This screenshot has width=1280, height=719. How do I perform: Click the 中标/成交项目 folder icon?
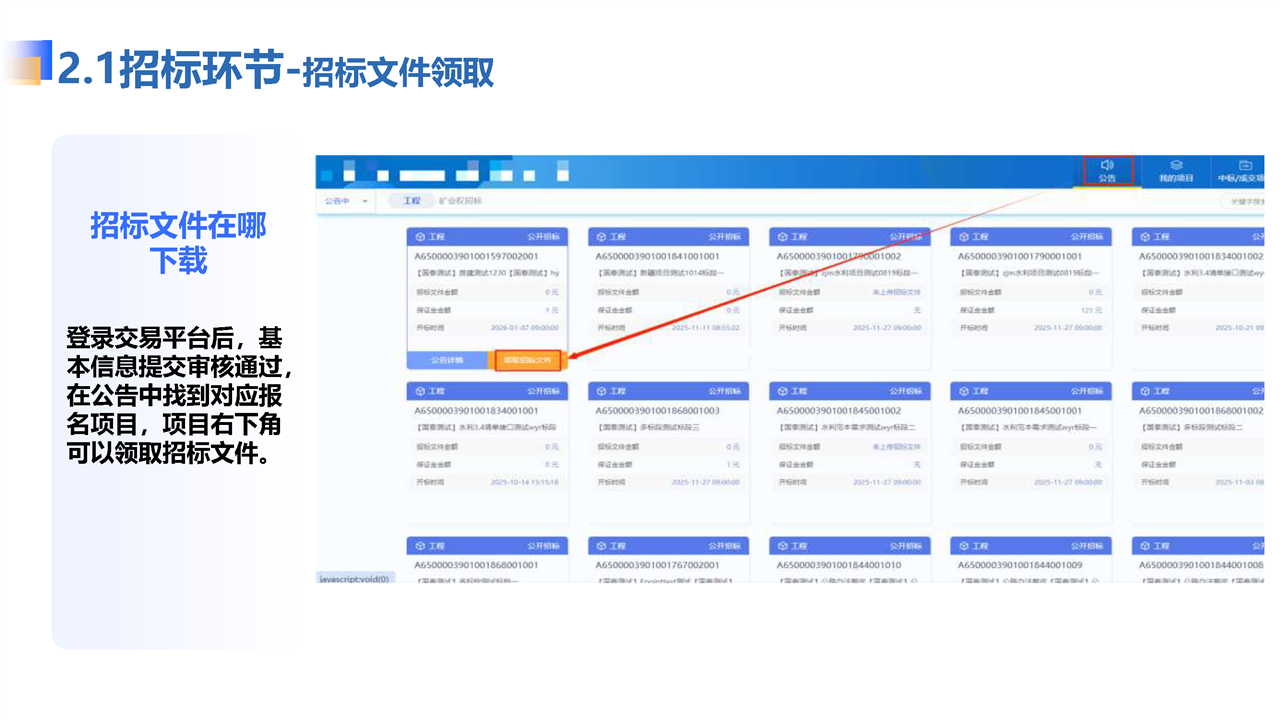1246,165
